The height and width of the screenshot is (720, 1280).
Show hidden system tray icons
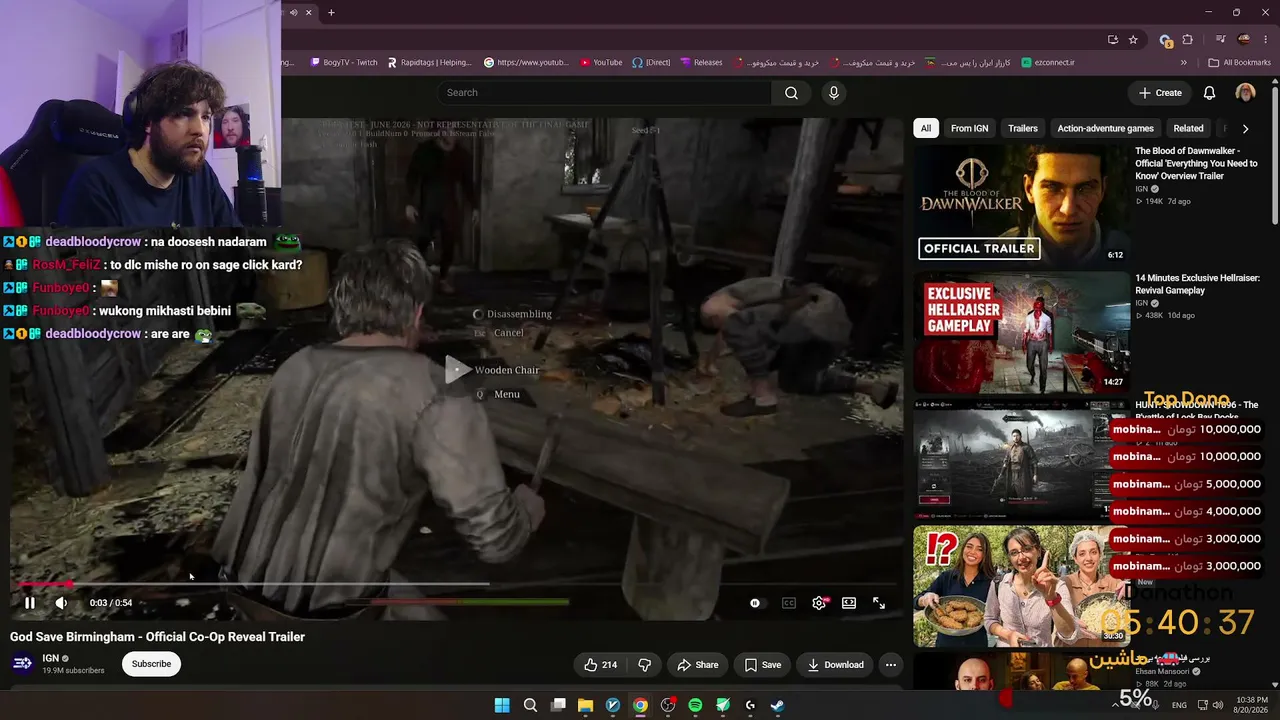[x=1115, y=705]
